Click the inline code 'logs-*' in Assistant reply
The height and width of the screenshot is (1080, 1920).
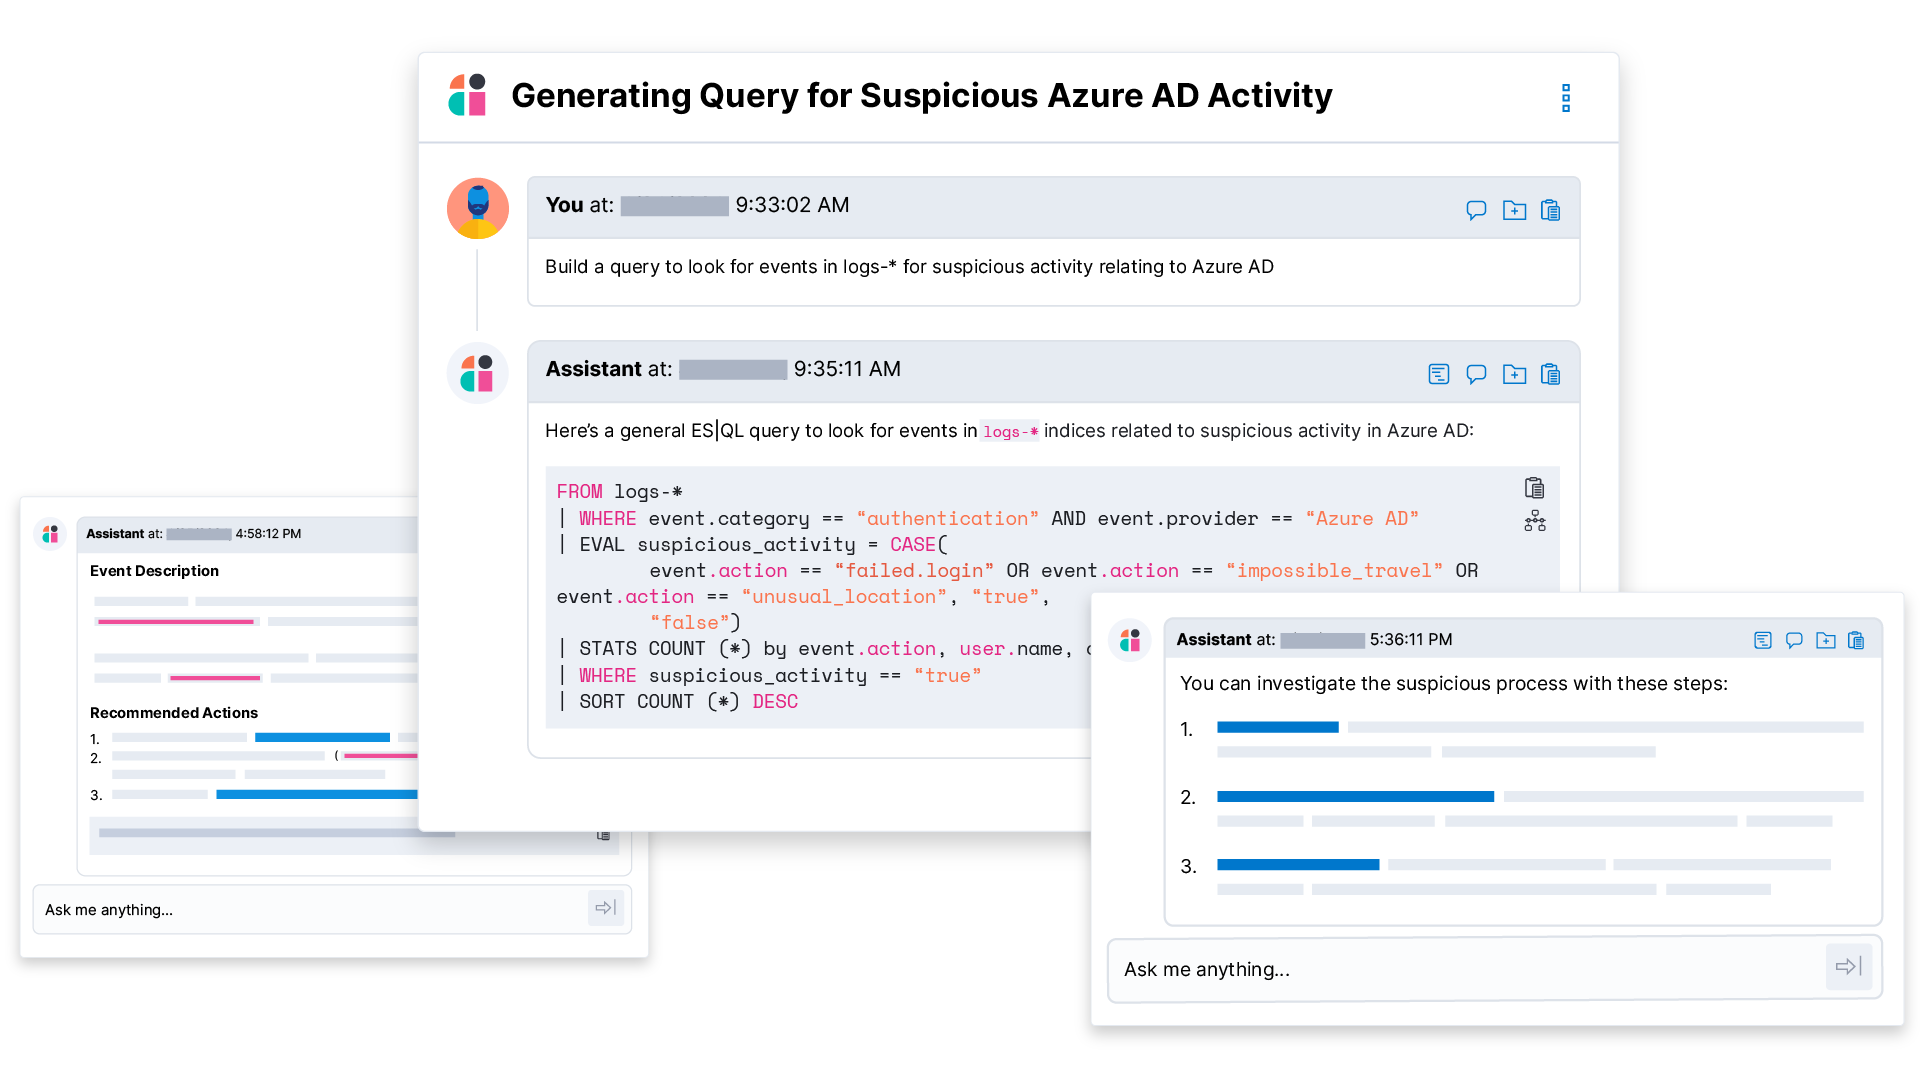tap(1010, 431)
